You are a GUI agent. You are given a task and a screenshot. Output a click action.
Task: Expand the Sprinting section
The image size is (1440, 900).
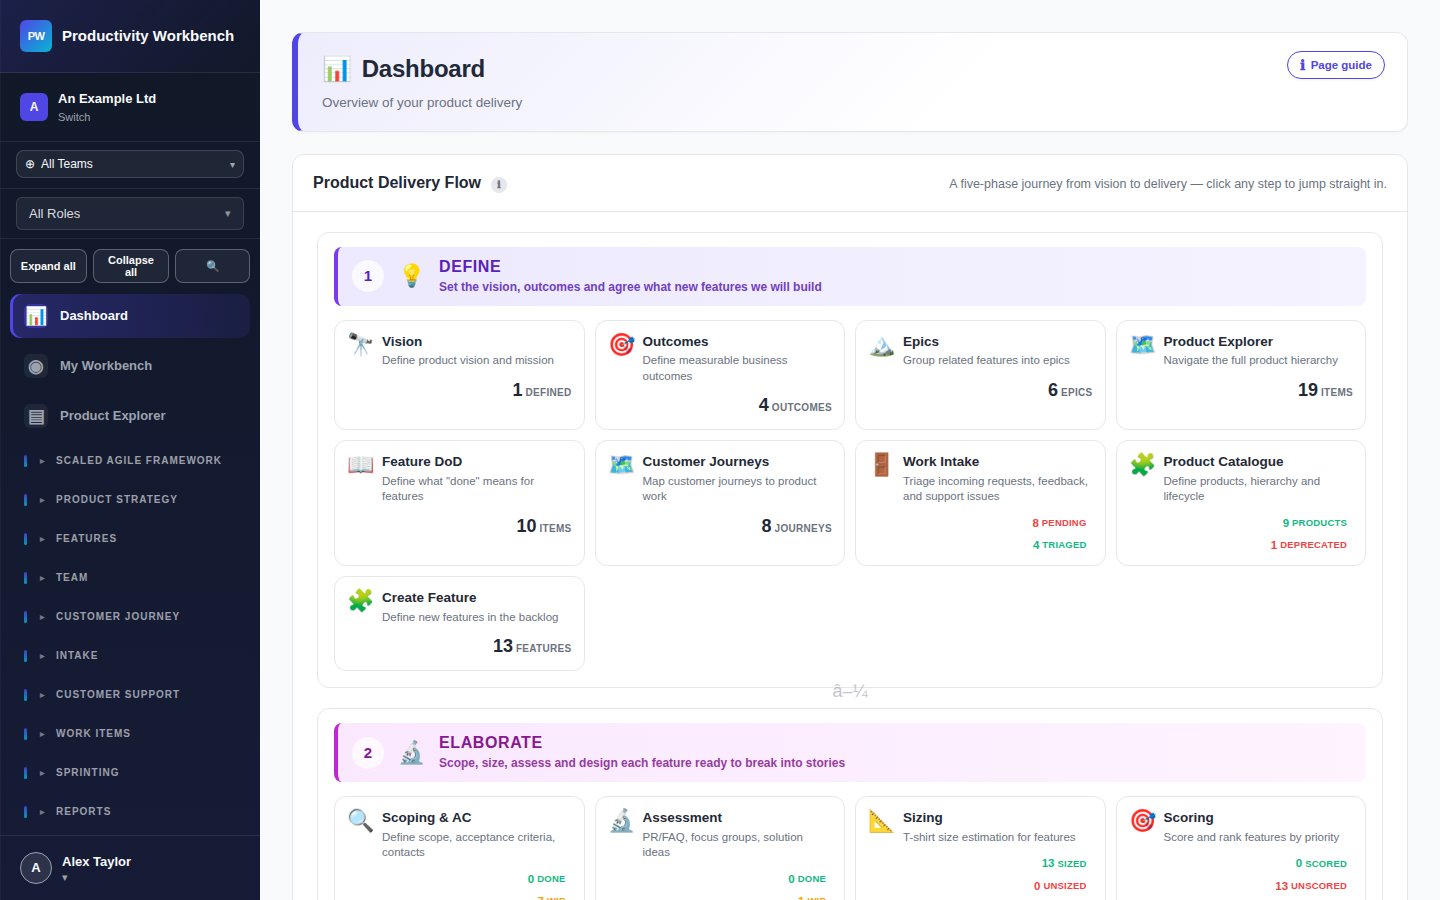pyautogui.click(x=130, y=773)
